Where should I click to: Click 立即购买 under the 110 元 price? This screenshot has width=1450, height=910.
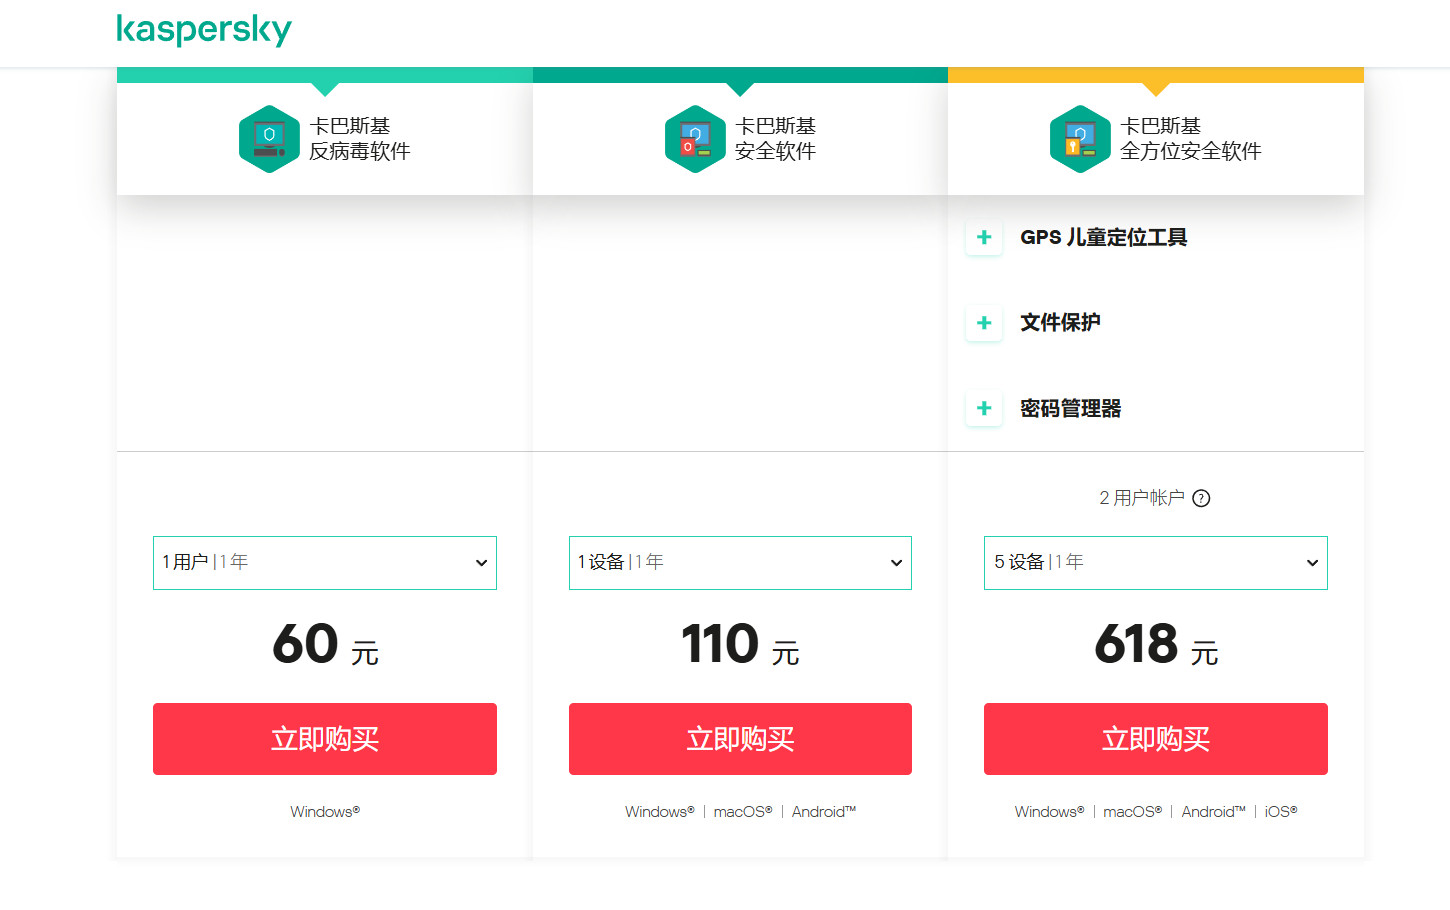pyautogui.click(x=740, y=739)
